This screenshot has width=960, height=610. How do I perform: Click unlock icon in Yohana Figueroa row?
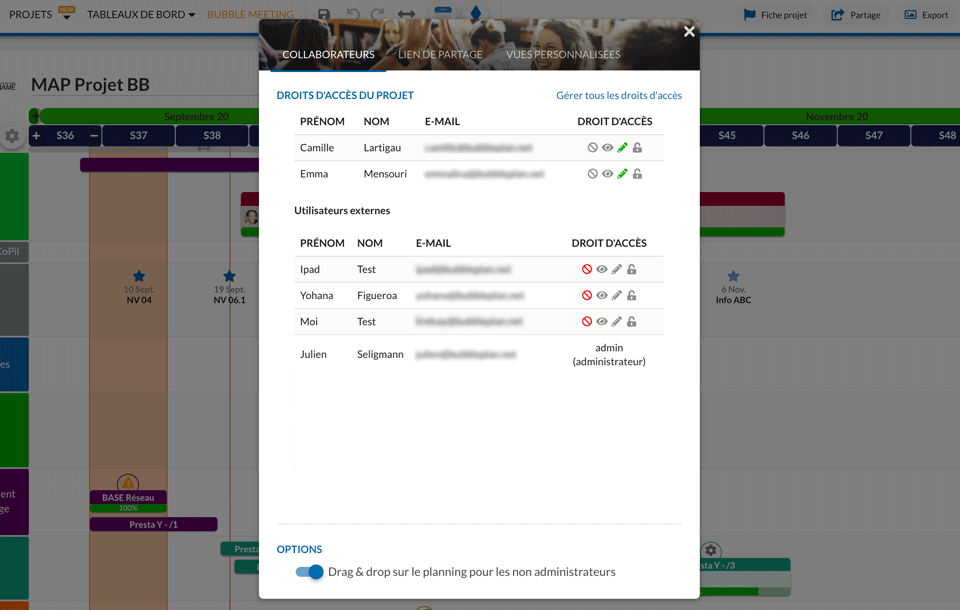click(x=632, y=295)
